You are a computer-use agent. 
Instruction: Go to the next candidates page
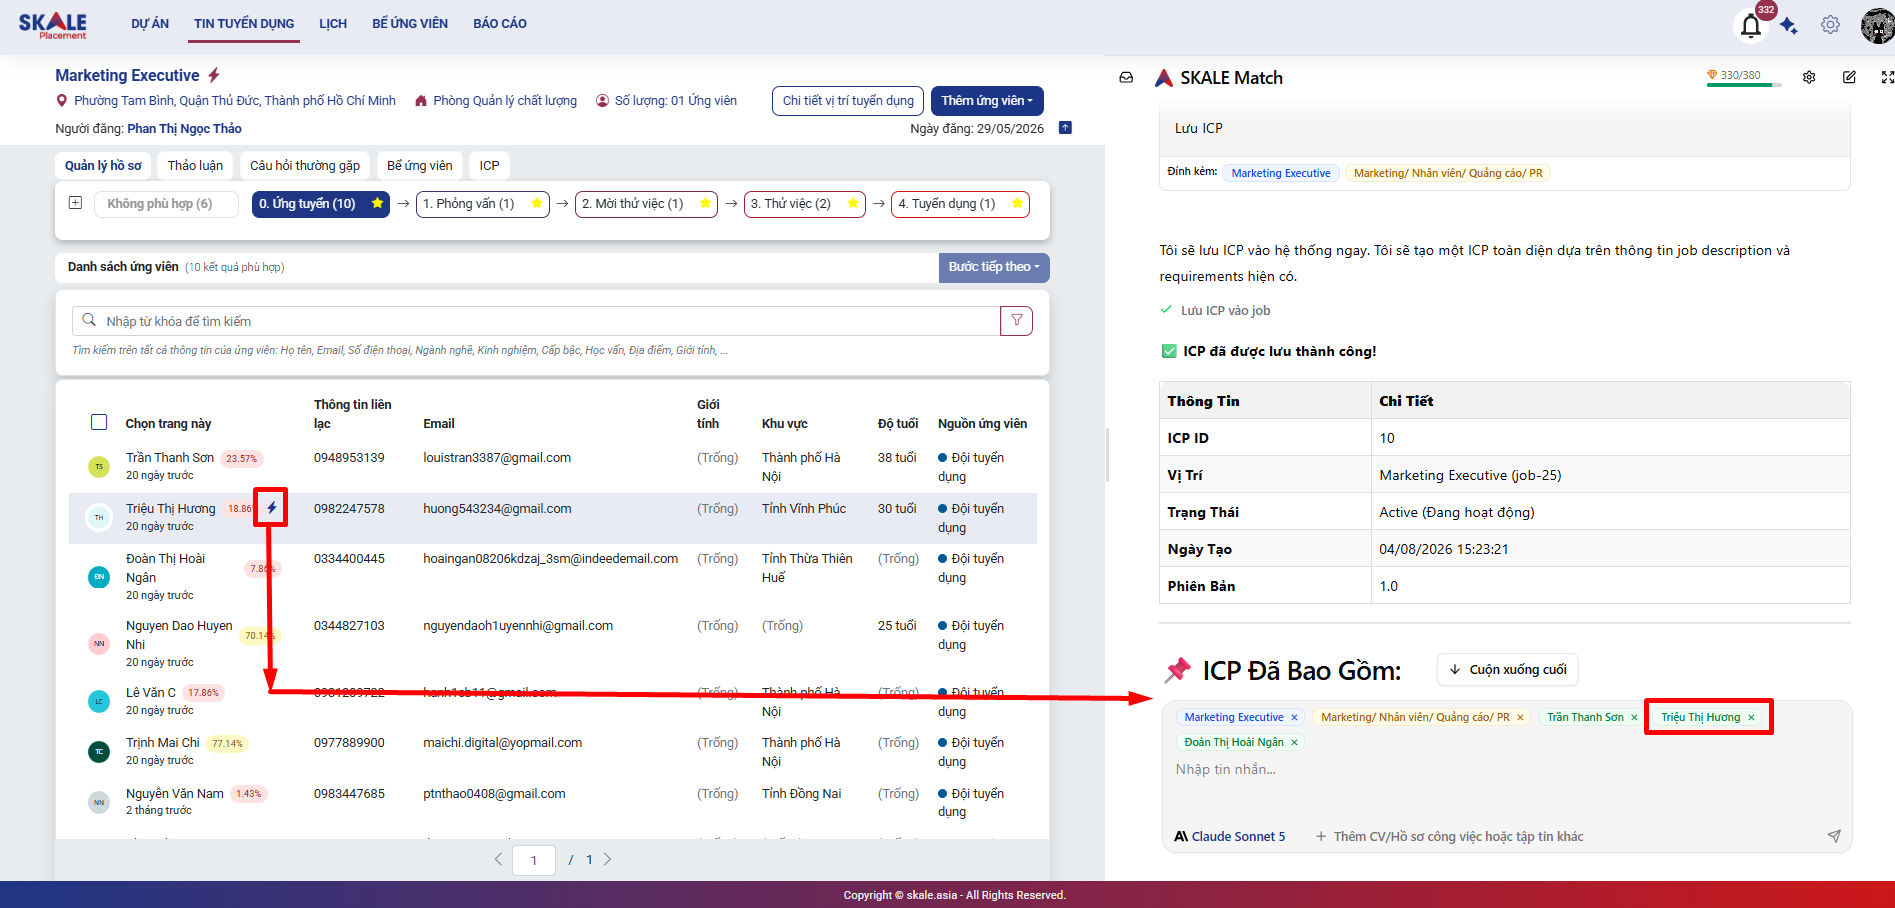607,859
